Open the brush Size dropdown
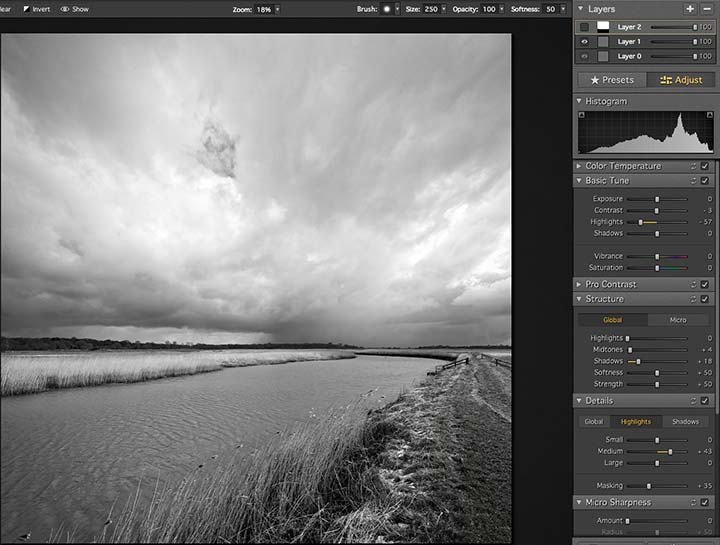Image resolution: width=720 pixels, height=545 pixels. tap(444, 9)
